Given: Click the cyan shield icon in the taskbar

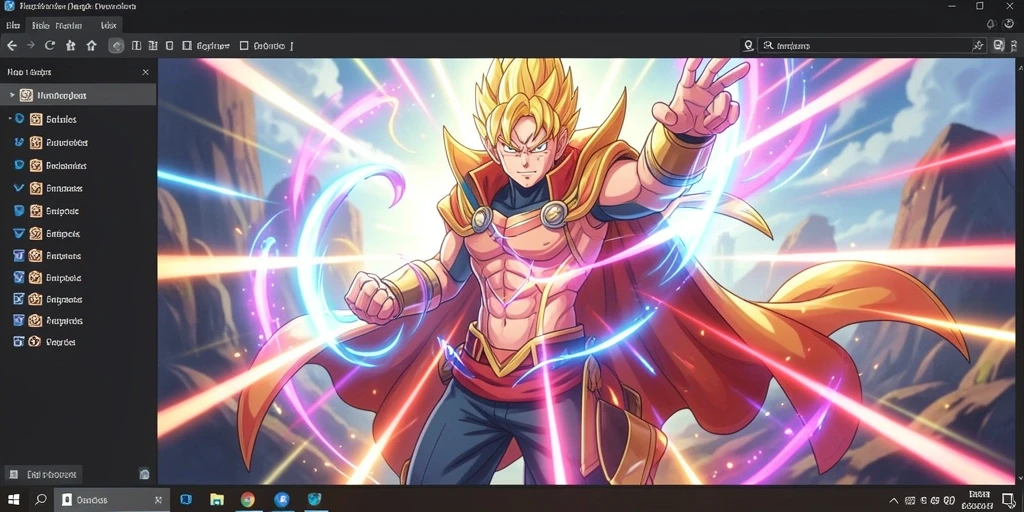Looking at the screenshot, I should click(x=315, y=500).
